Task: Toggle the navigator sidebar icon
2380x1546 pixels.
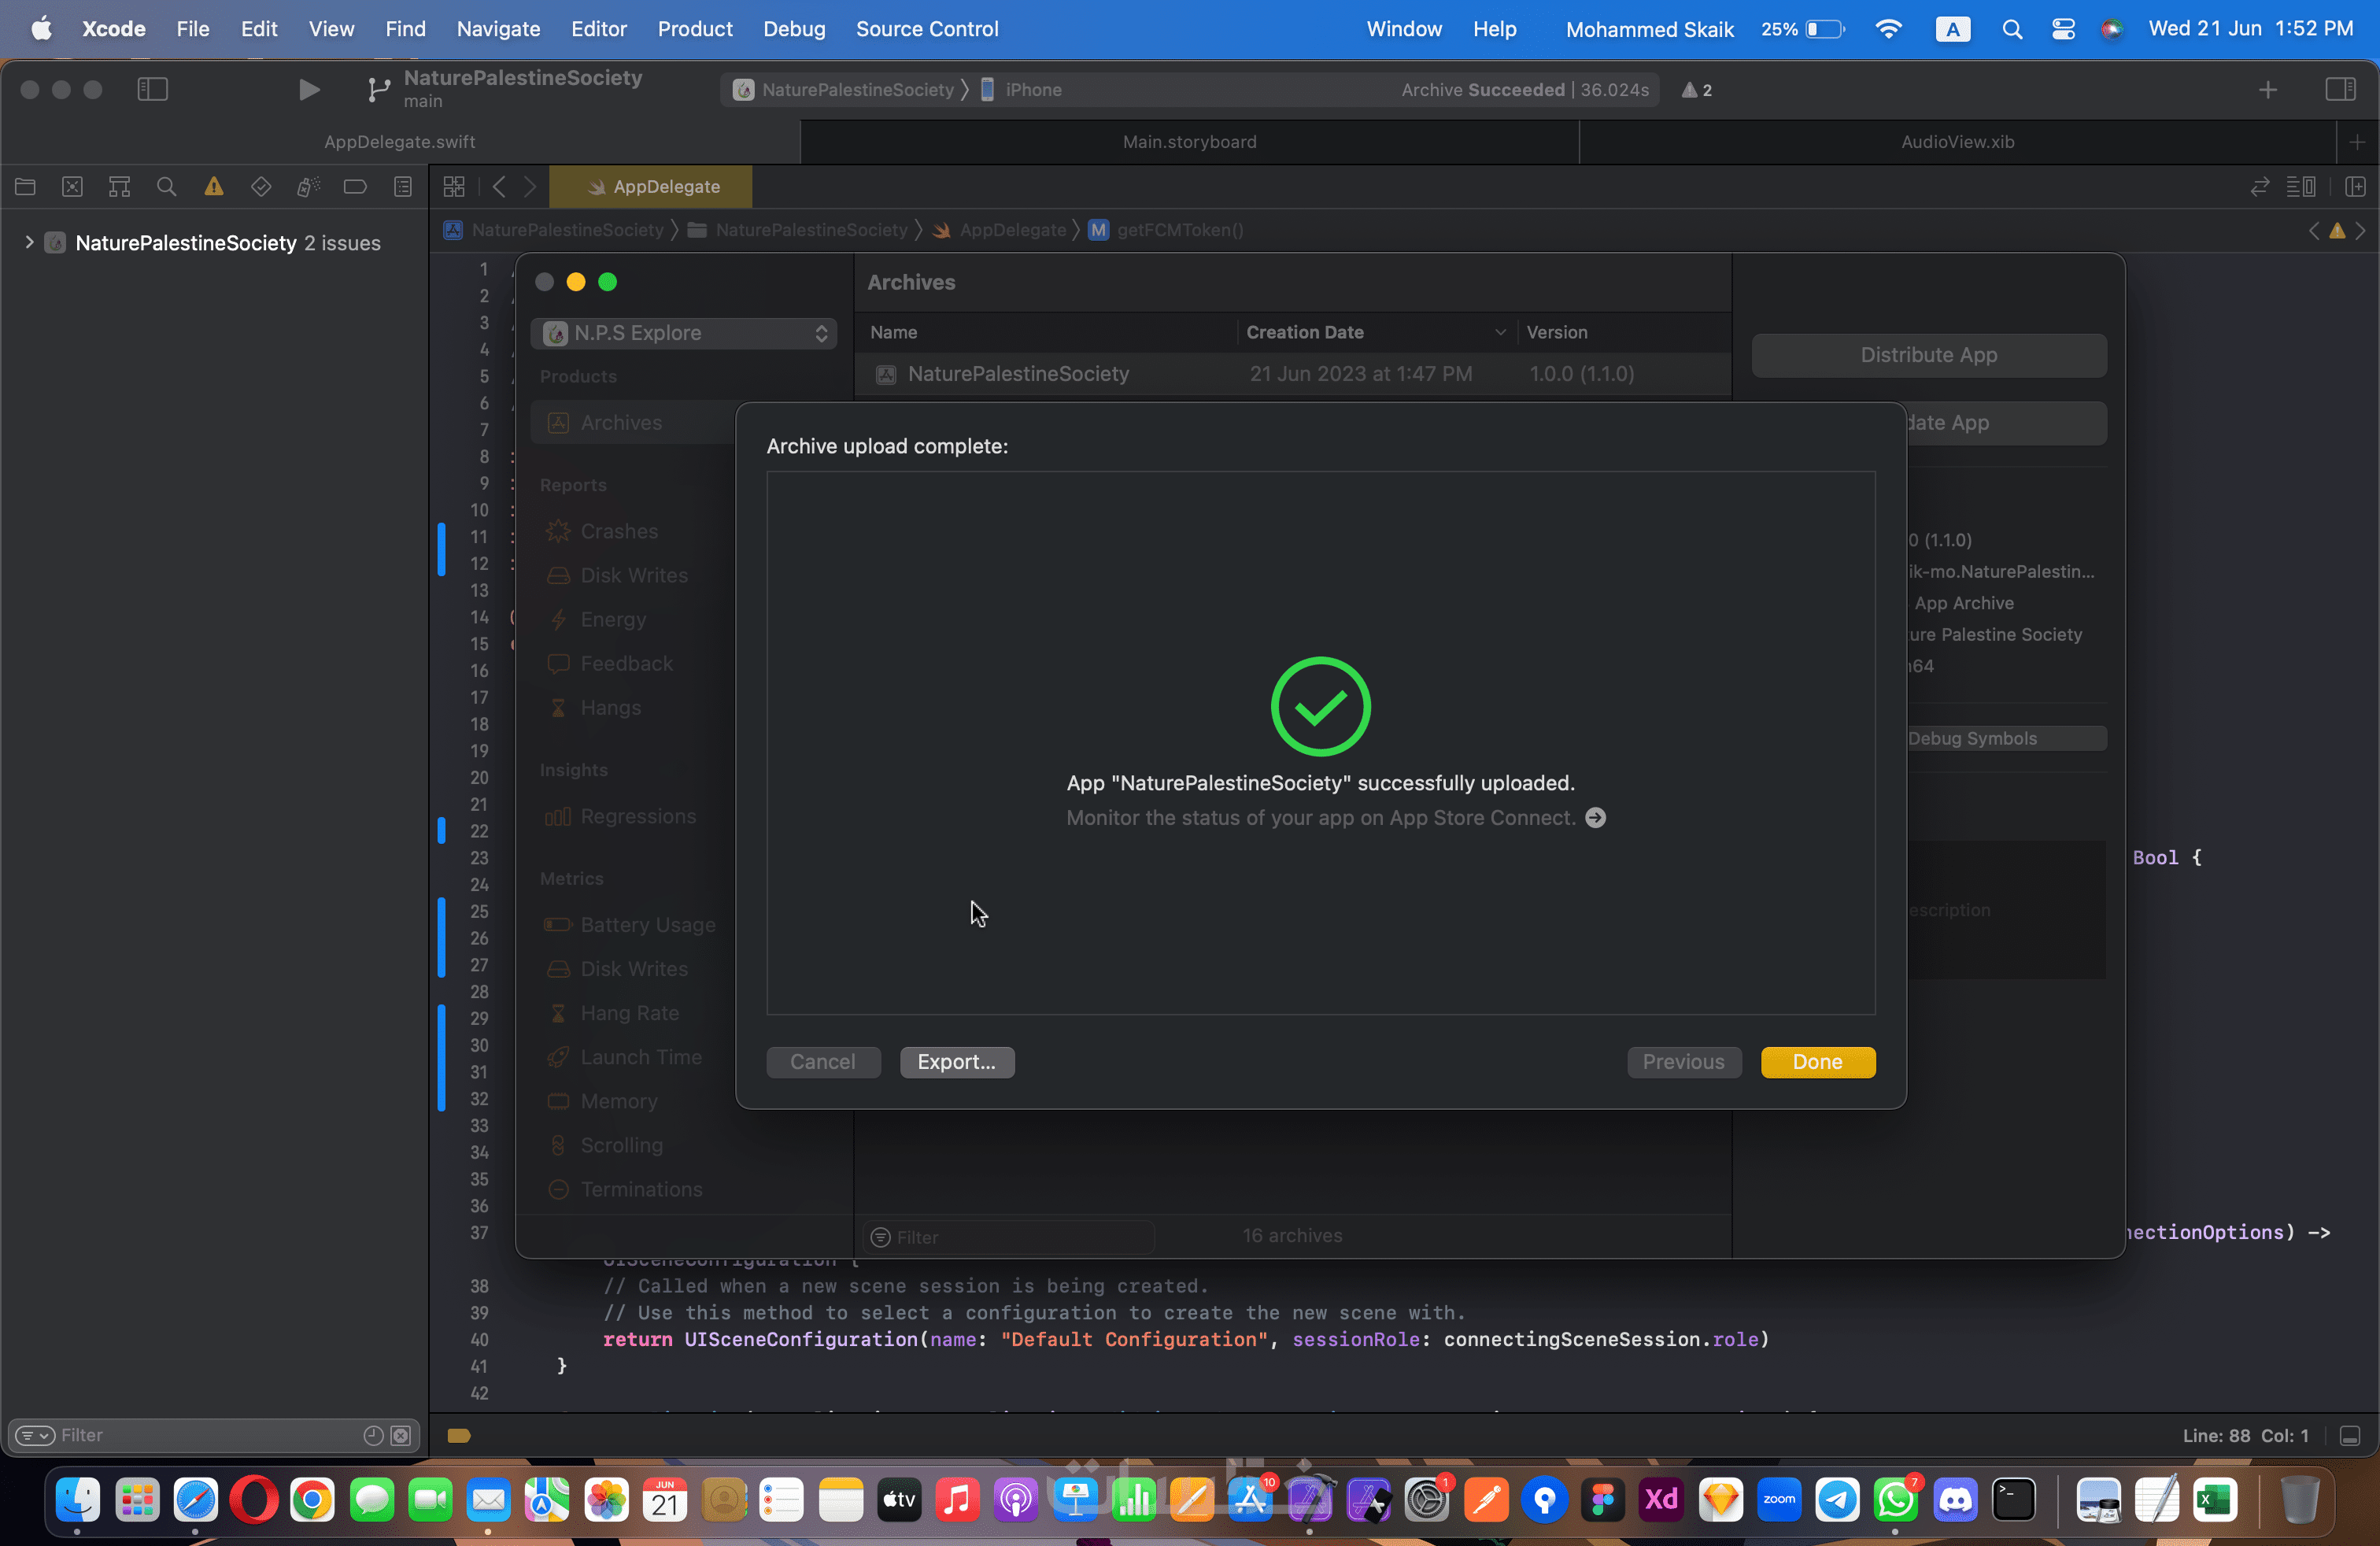Action: [152, 90]
